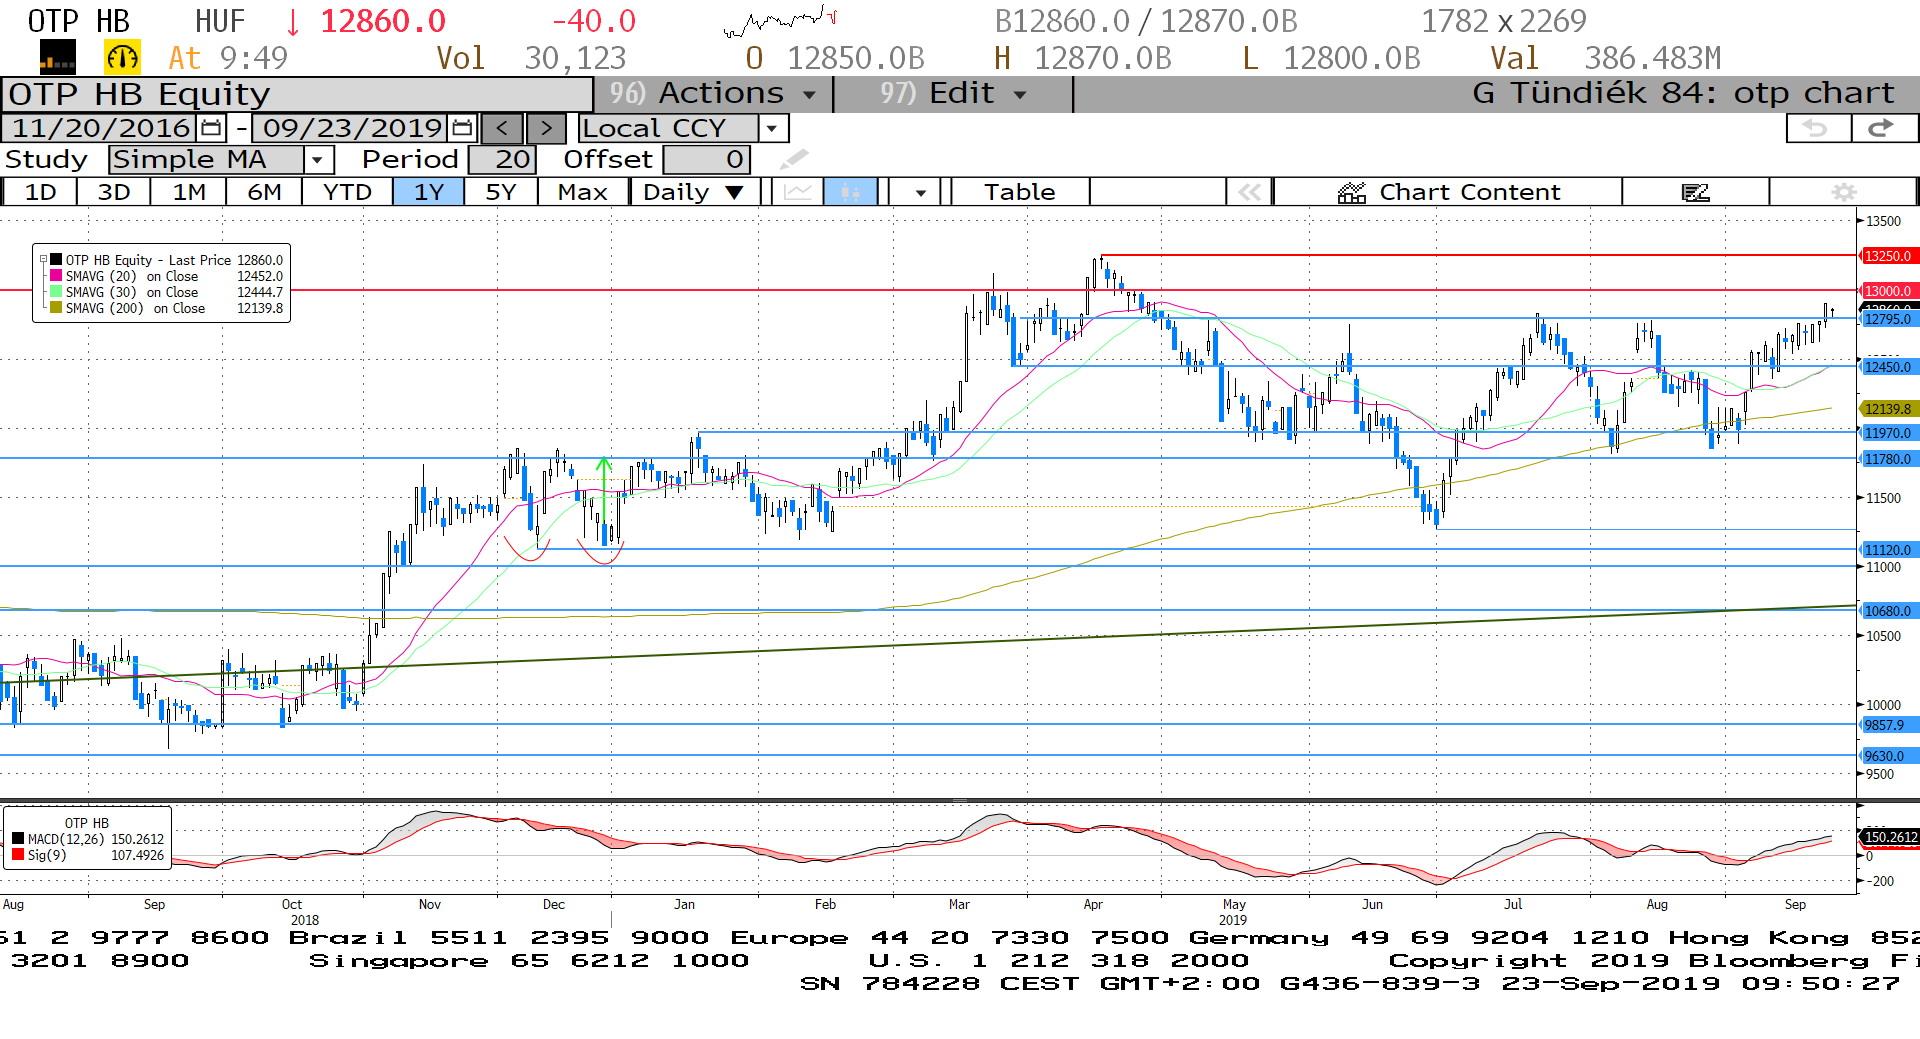The width and height of the screenshot is (1920, 1039).
Task: Click the volume value 30,123
Action: click(x=575, y=58)
